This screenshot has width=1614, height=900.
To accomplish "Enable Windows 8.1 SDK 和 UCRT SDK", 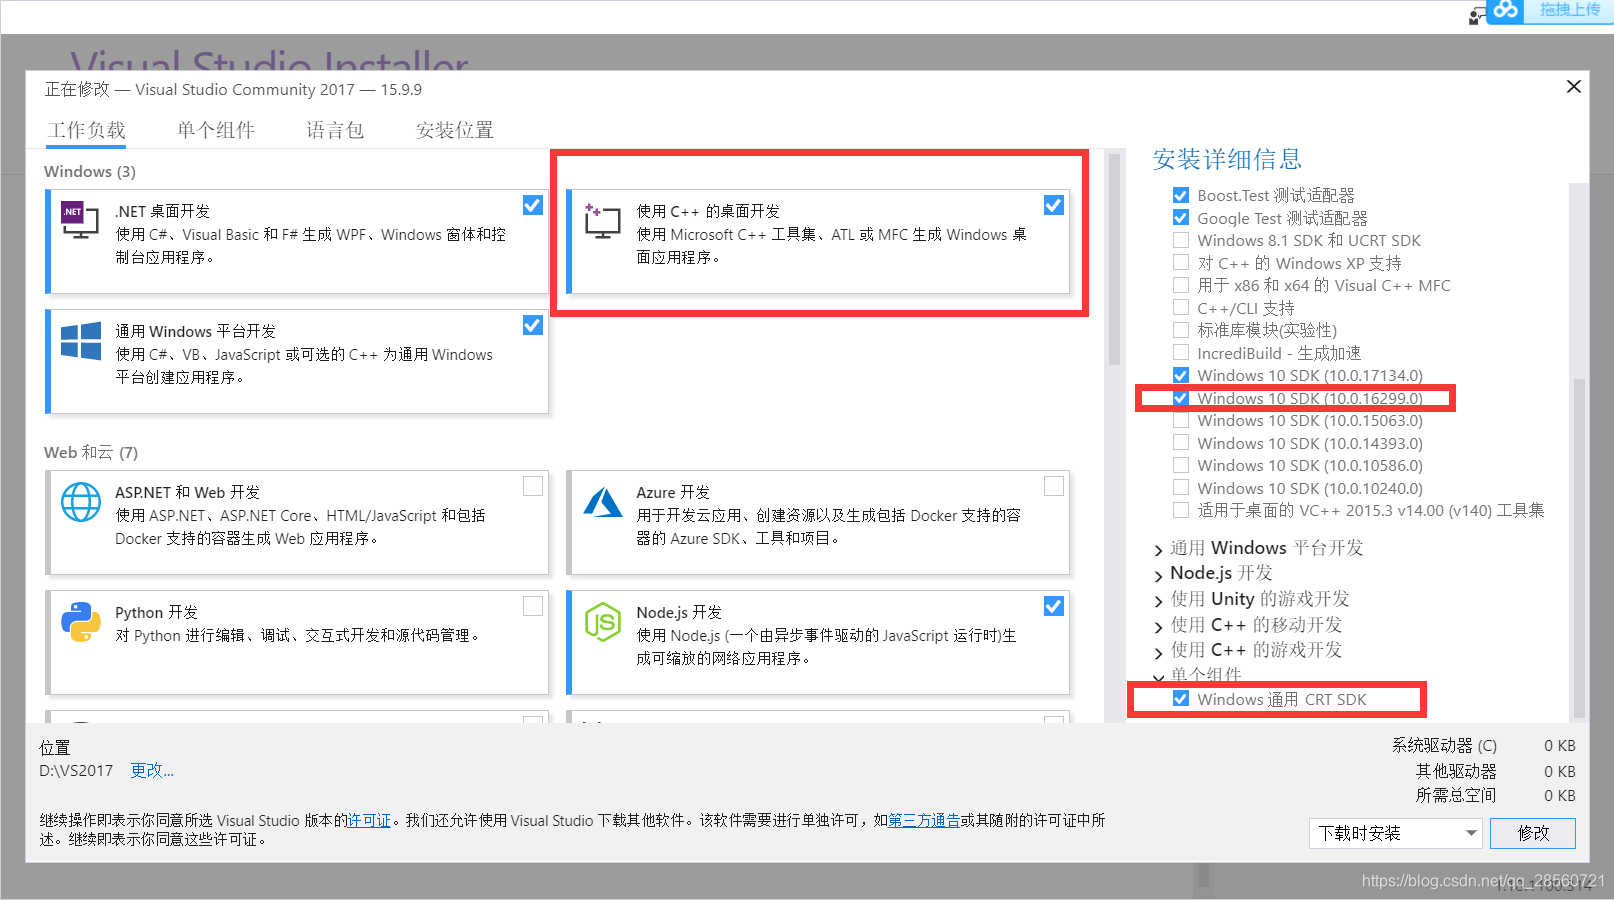I will [1181, 240].
